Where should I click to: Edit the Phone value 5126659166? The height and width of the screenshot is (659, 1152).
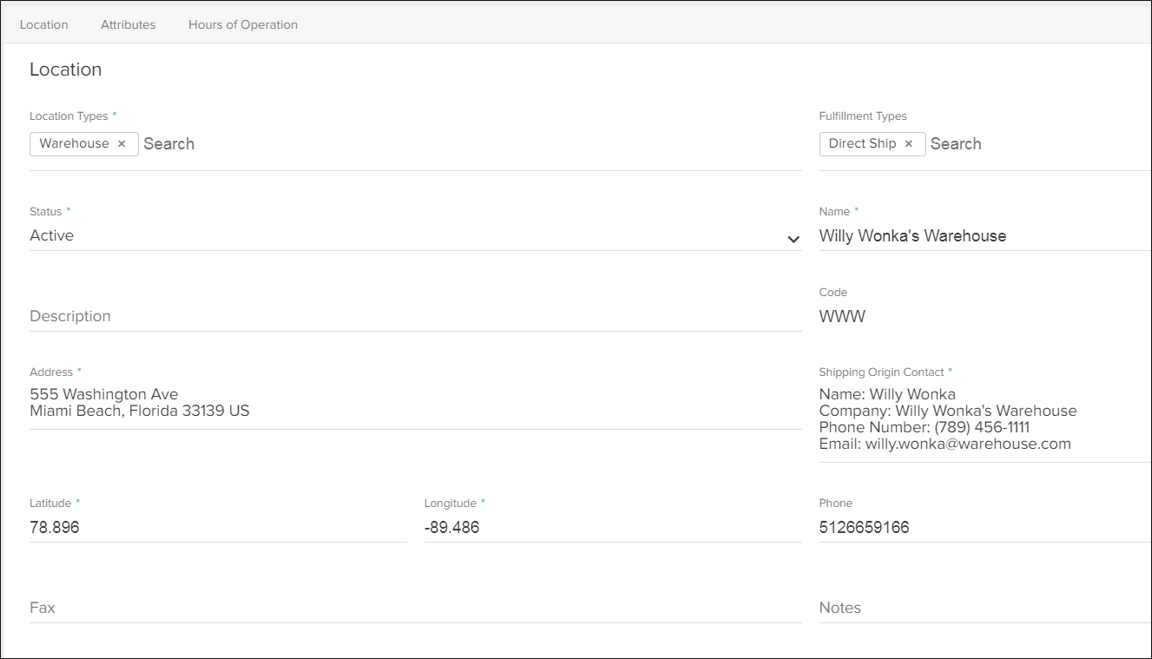pyautogui.click(x=984, y=527)
